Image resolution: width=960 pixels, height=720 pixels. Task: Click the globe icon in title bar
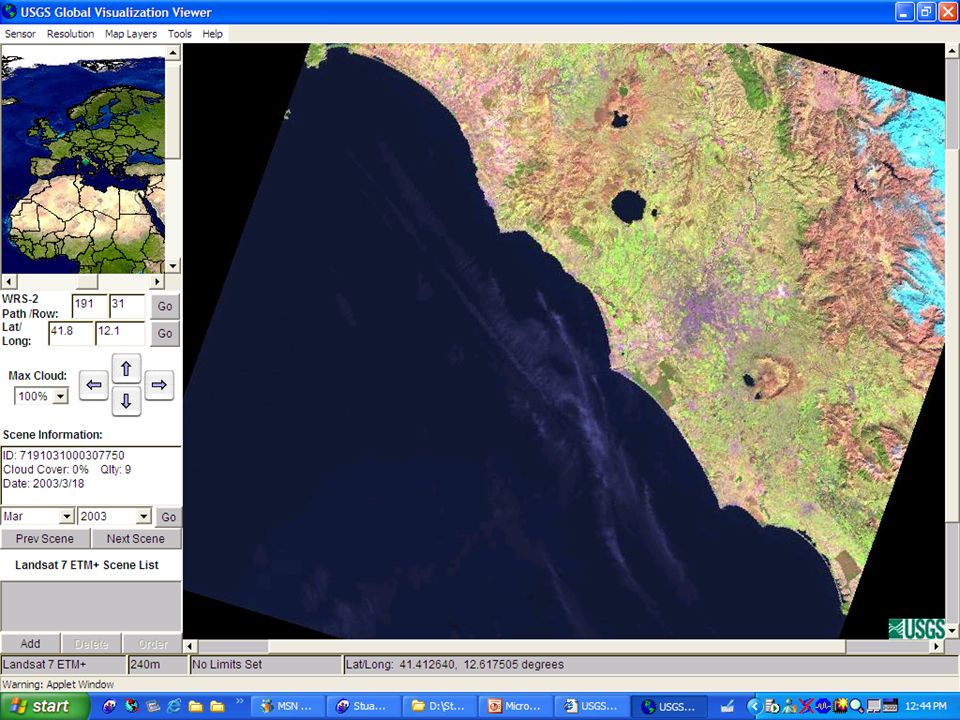tap(10, 12)
